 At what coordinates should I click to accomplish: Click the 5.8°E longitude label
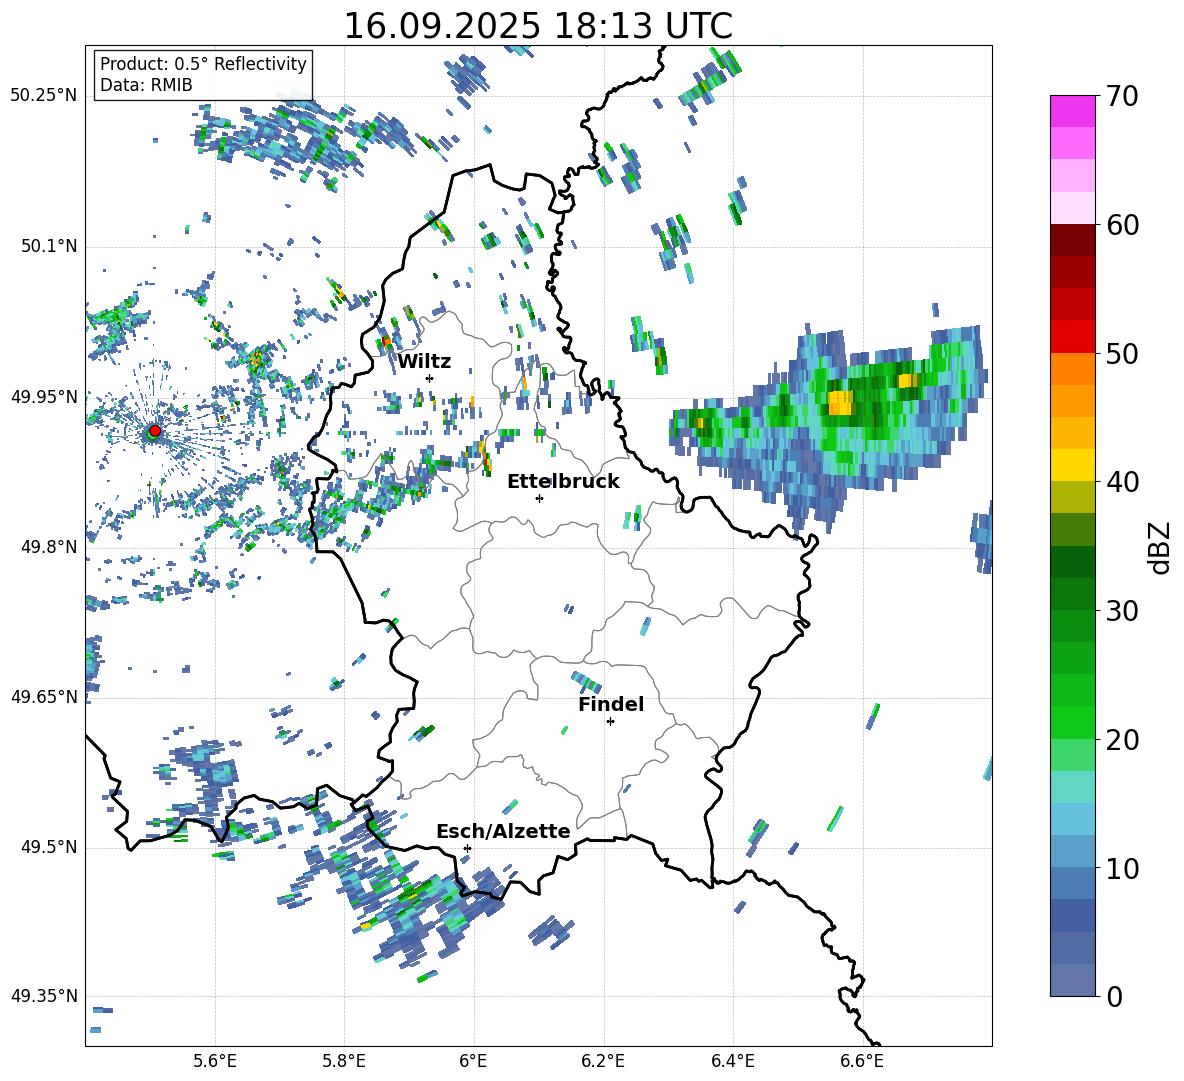(344, 1061)
